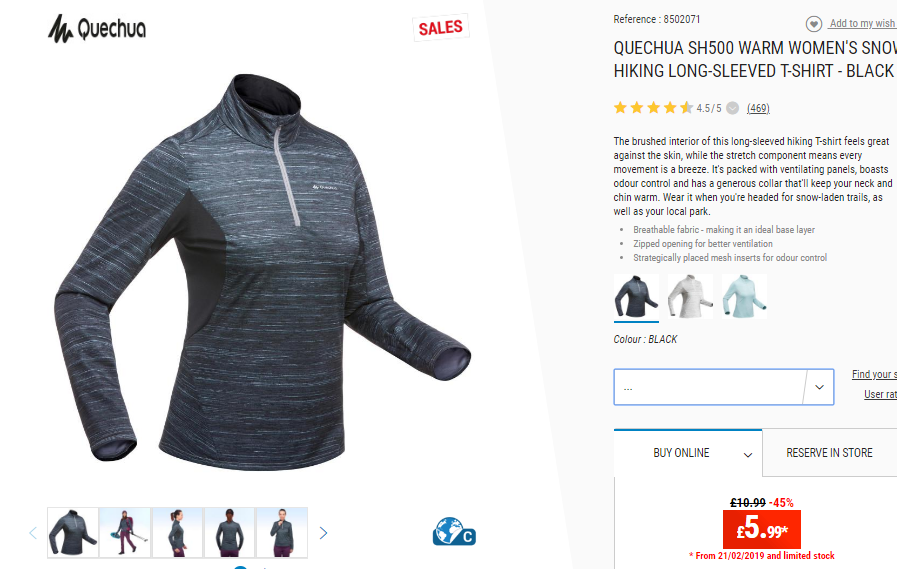Expand the BUY ONLINE chevron

748,455
